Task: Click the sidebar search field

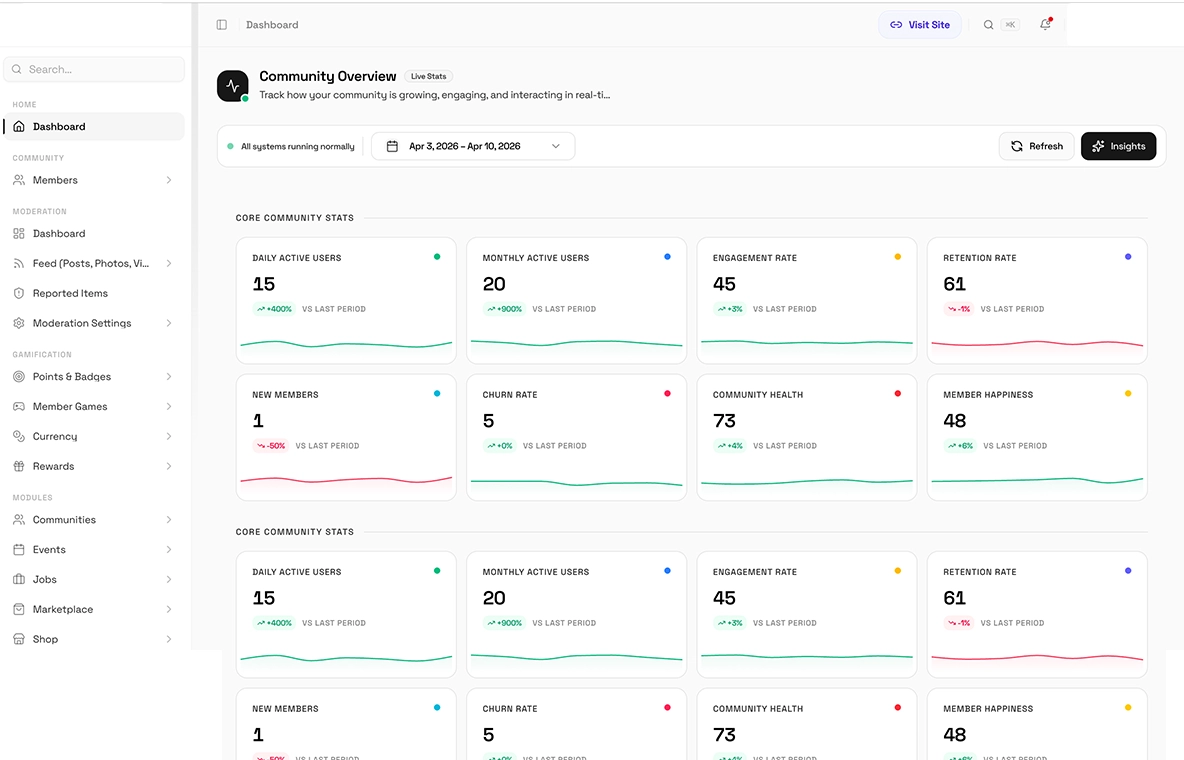Action: (95, 70)
